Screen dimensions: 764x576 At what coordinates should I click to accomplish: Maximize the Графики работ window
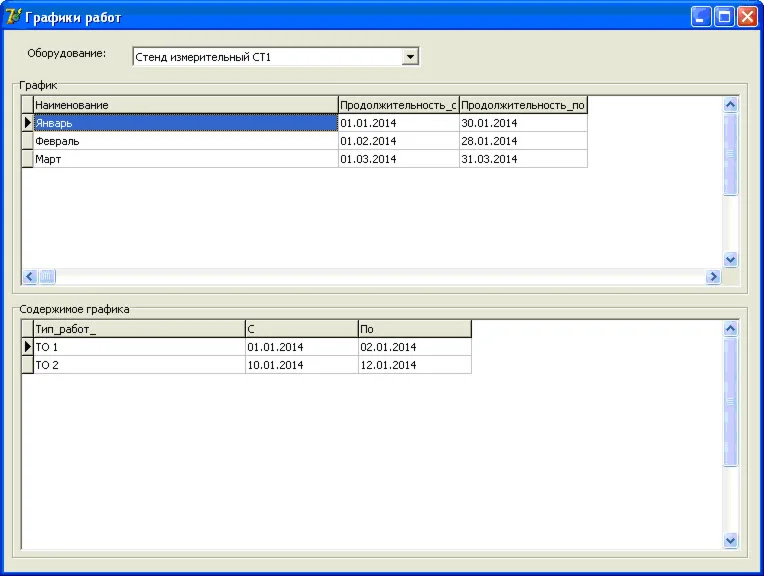point(724,16)
